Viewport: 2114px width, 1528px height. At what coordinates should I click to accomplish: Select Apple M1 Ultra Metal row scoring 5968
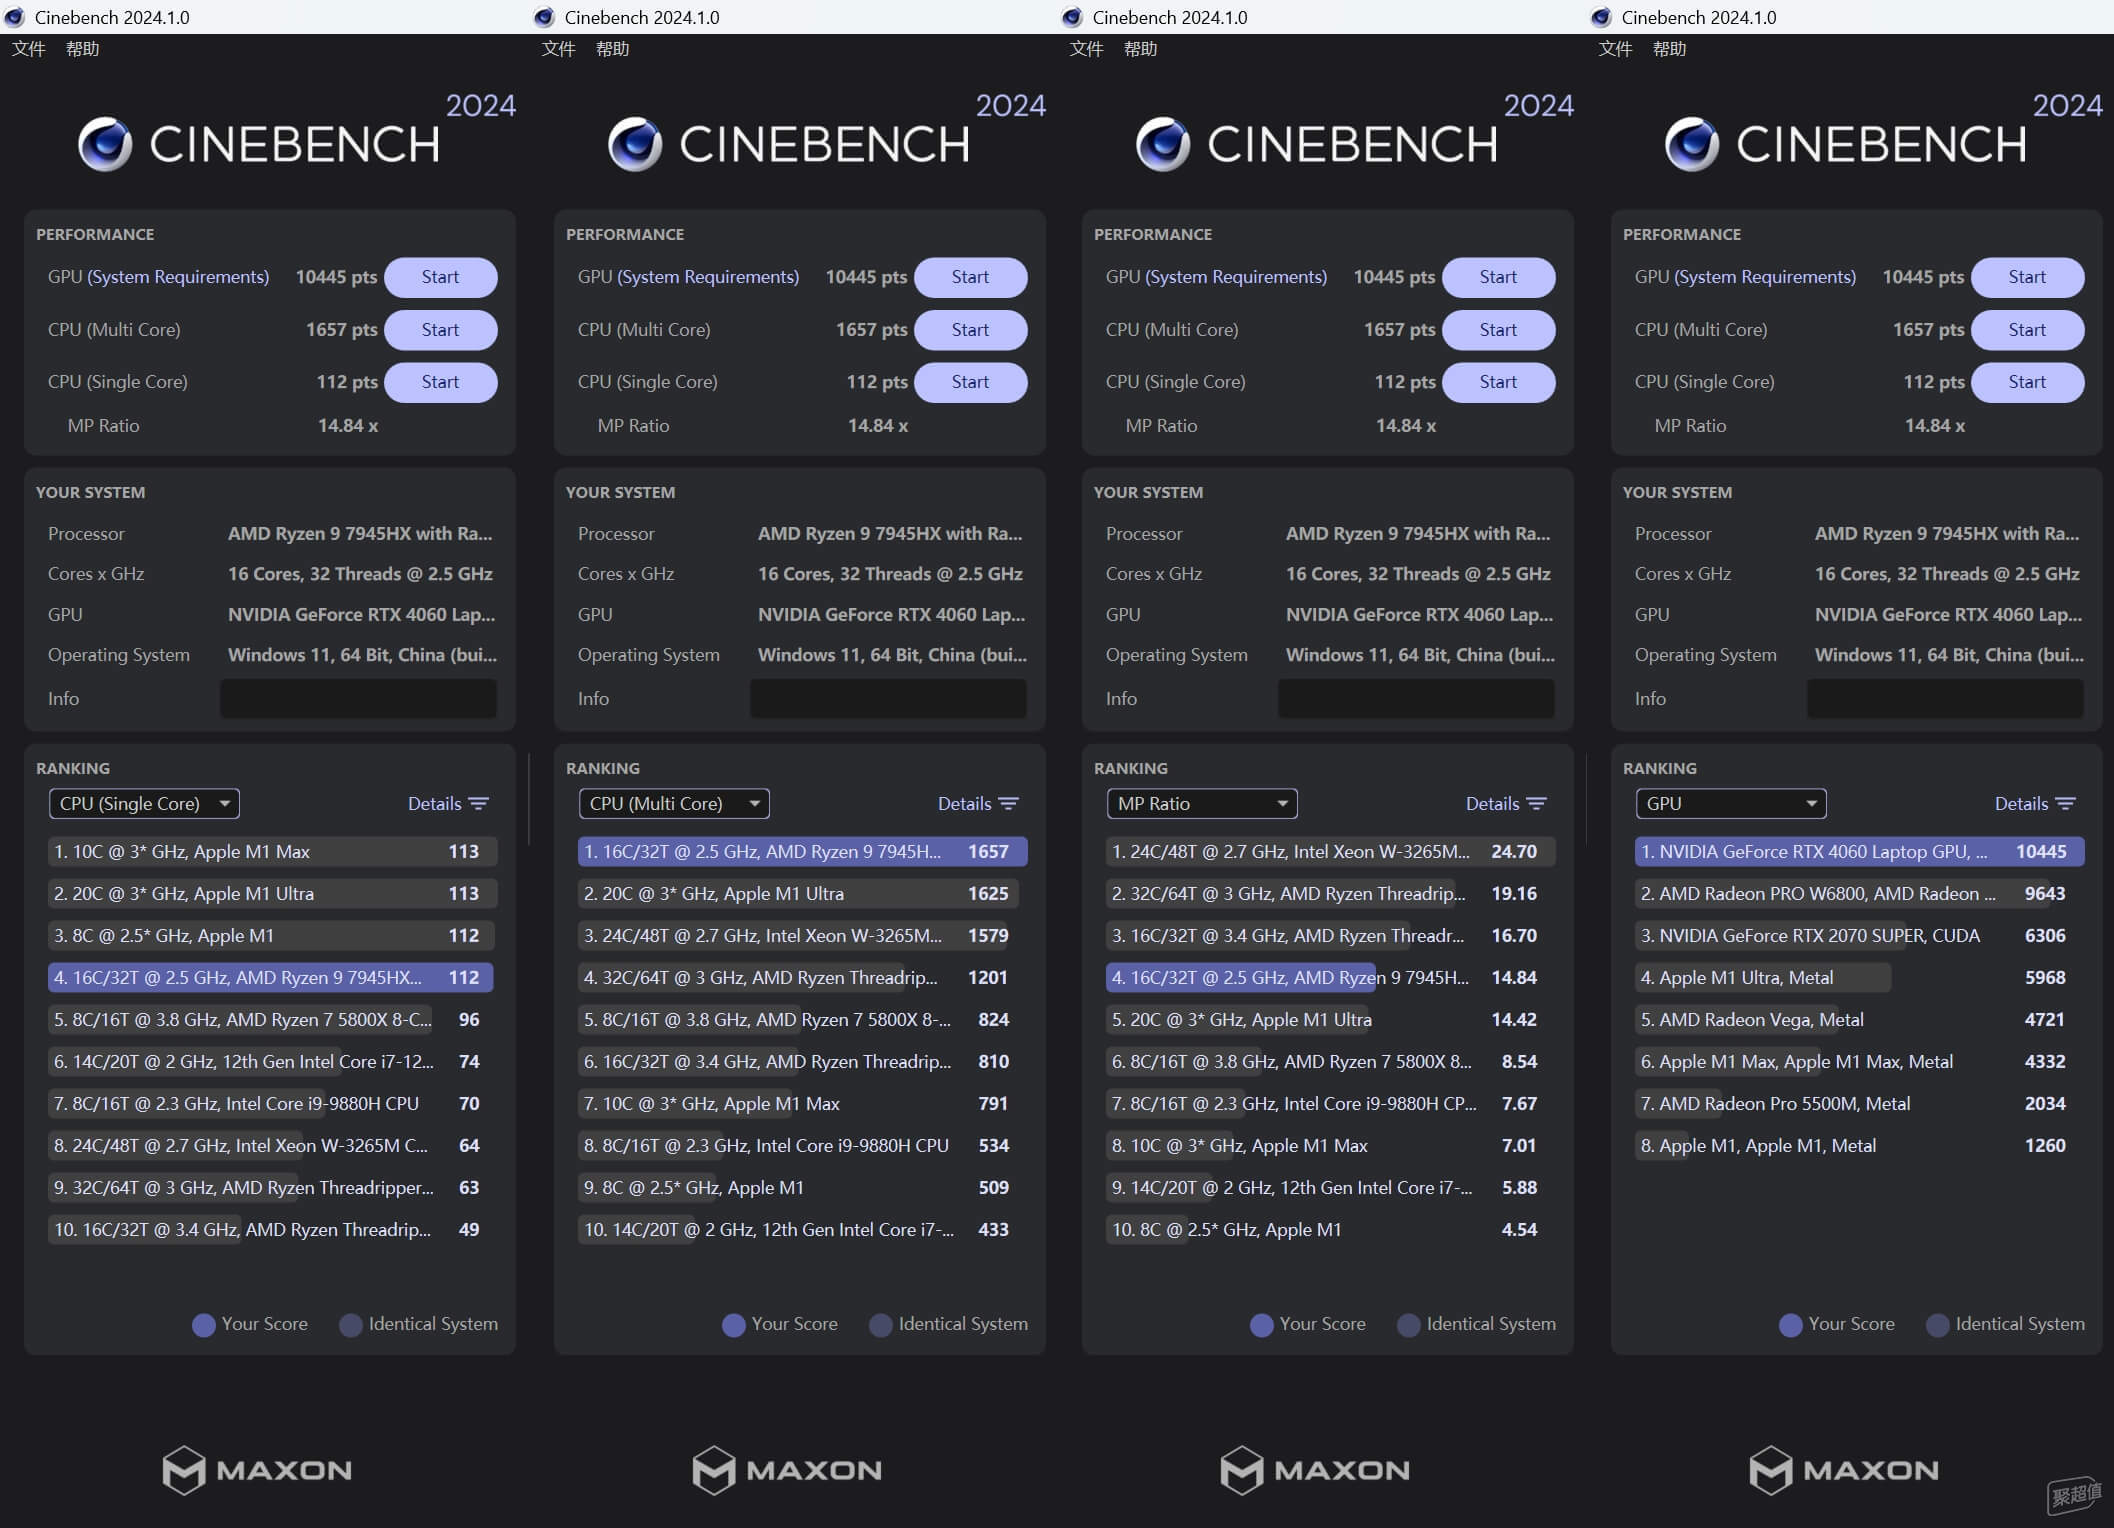click(1859, 978)
